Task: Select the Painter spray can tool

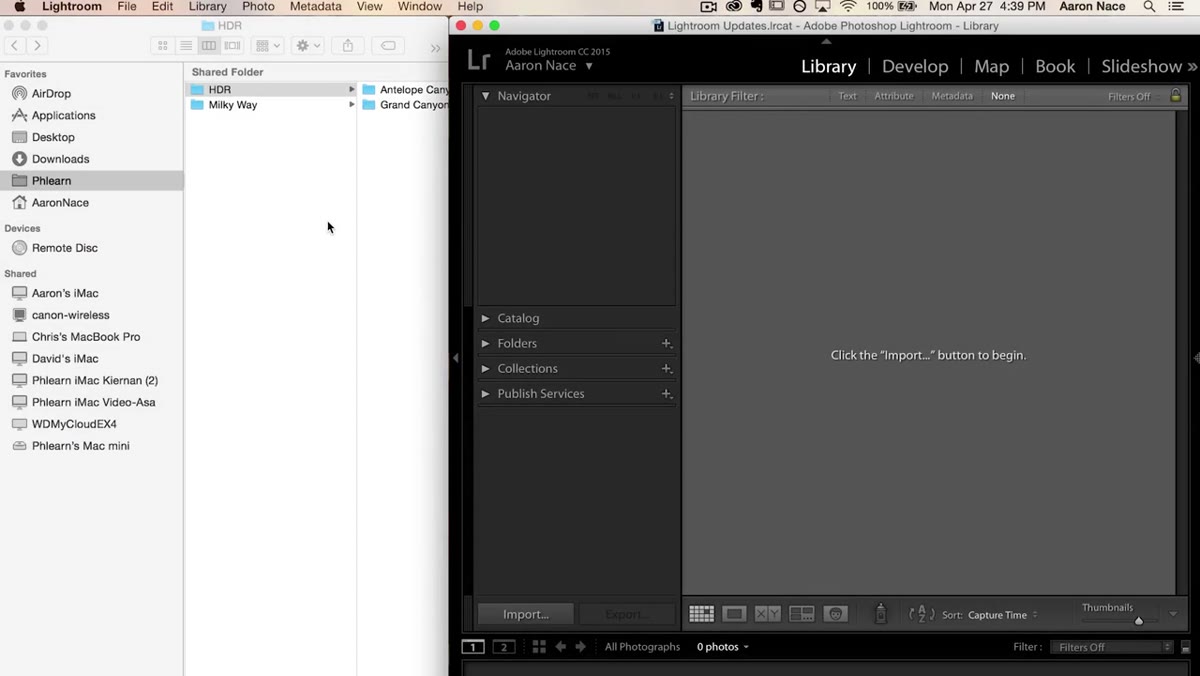Action: point(880,613)
